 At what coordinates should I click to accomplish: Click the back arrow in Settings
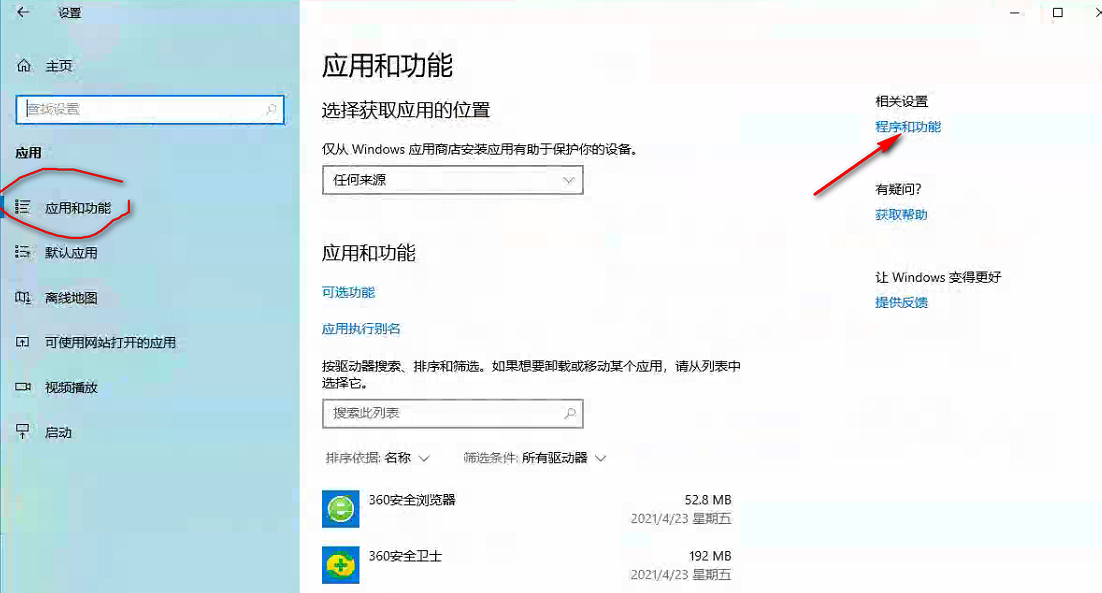(x=23, y=12)
